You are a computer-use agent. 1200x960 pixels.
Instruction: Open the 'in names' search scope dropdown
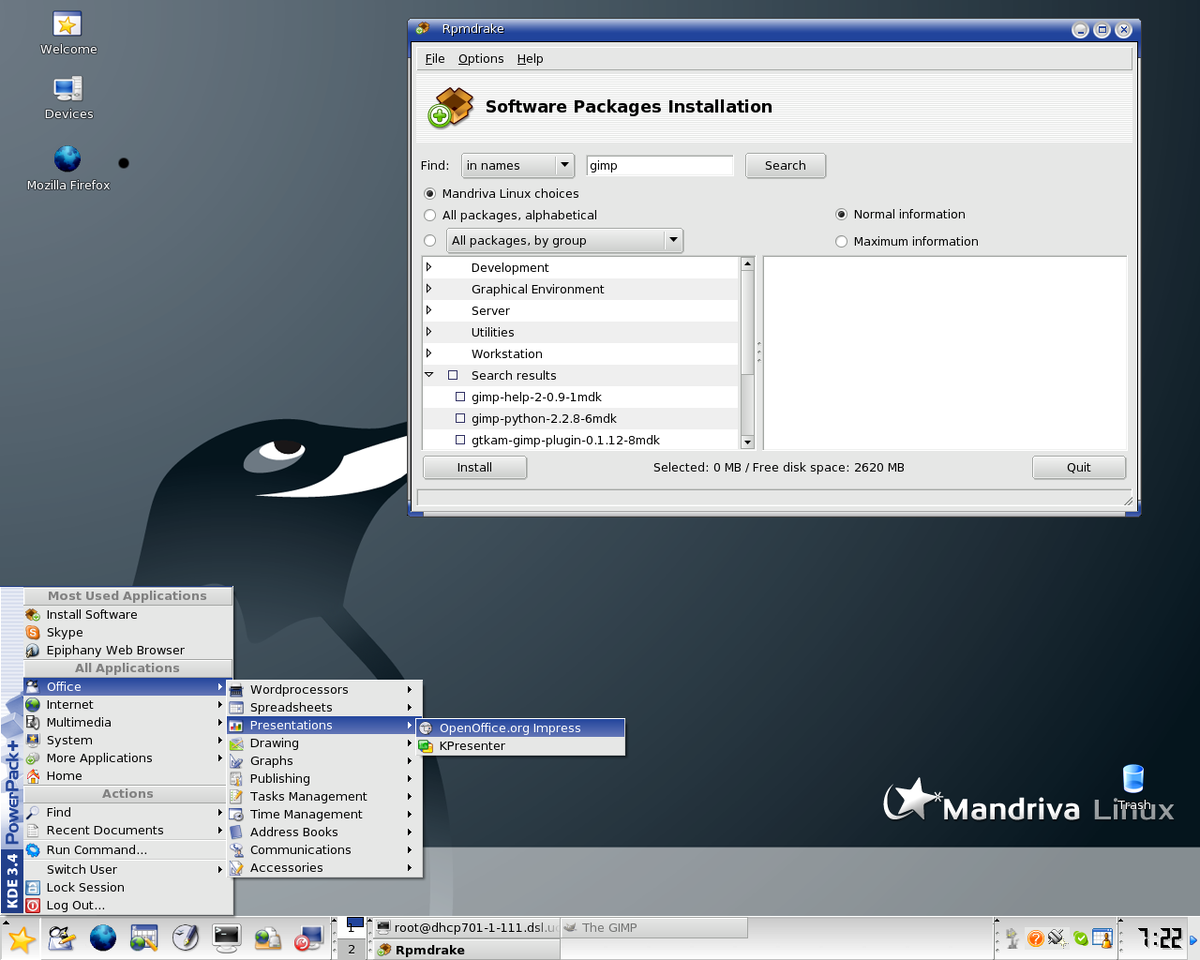(518, 166)
